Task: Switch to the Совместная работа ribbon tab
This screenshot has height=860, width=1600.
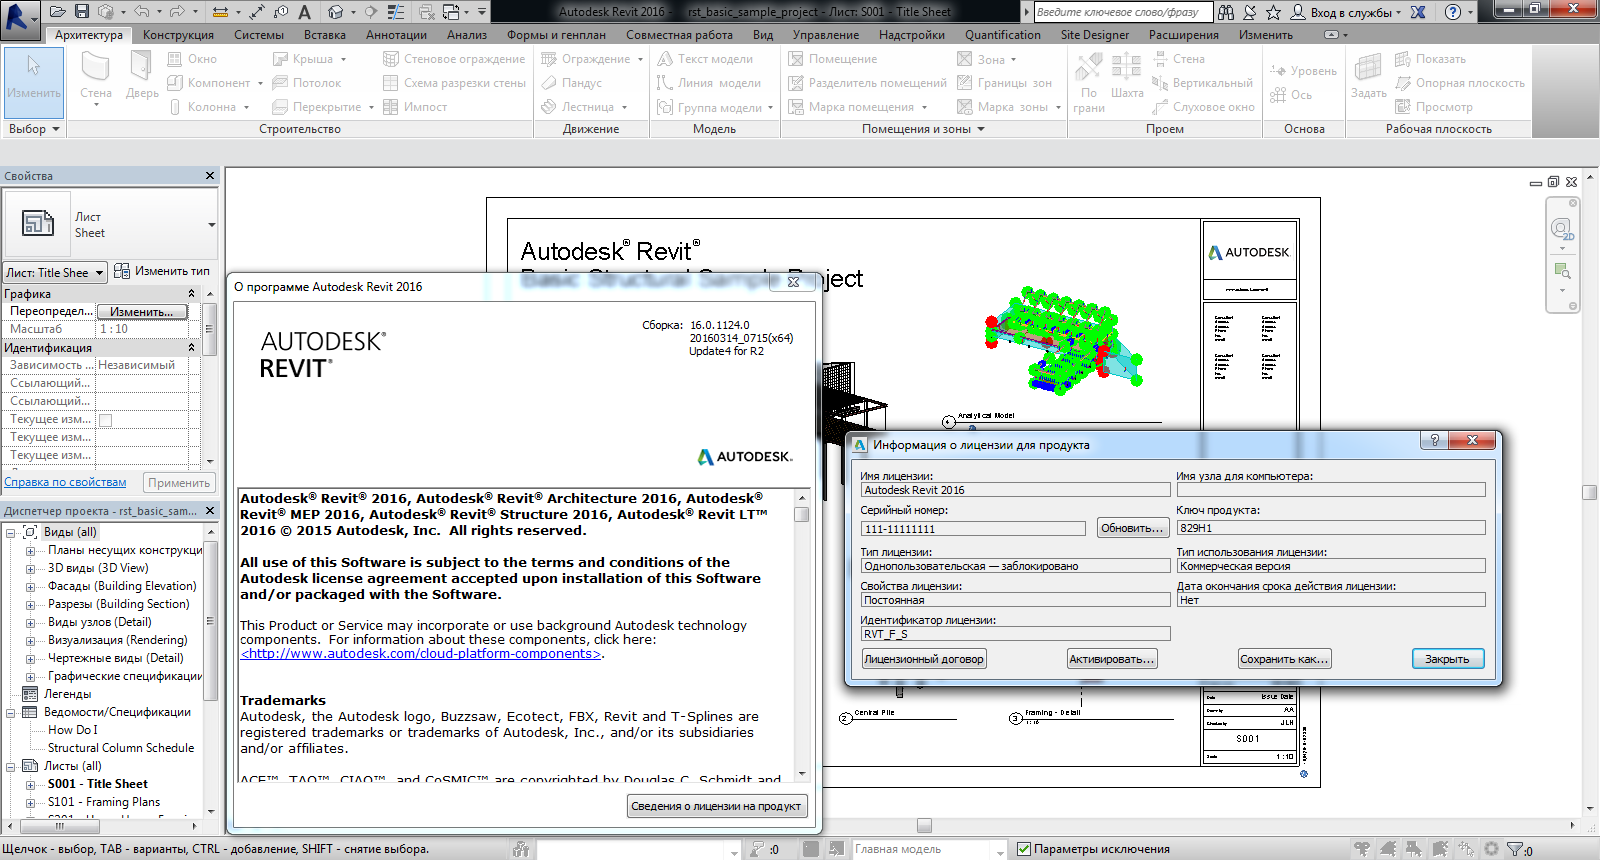Action: pyautogui.click(x=679, y=35)
